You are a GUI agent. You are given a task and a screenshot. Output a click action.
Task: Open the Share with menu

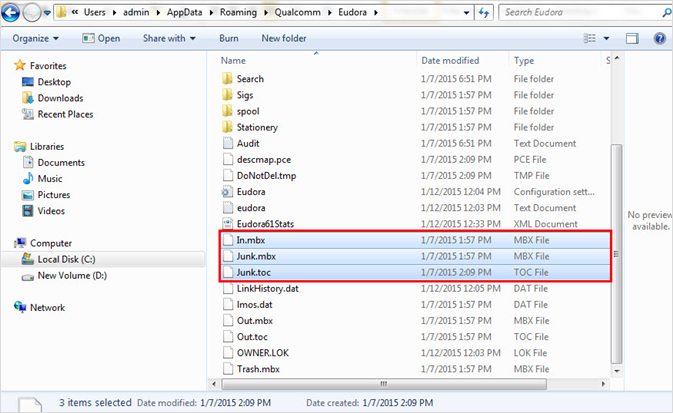coord(169,38)
